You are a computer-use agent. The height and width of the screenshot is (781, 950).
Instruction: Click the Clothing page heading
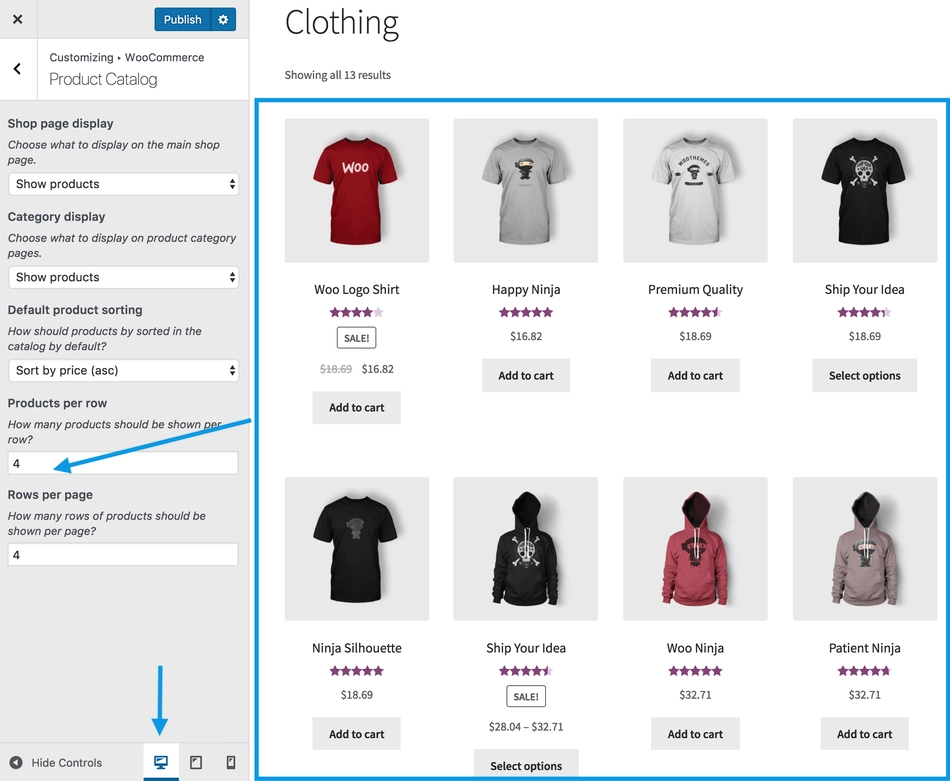coord(342,23)
